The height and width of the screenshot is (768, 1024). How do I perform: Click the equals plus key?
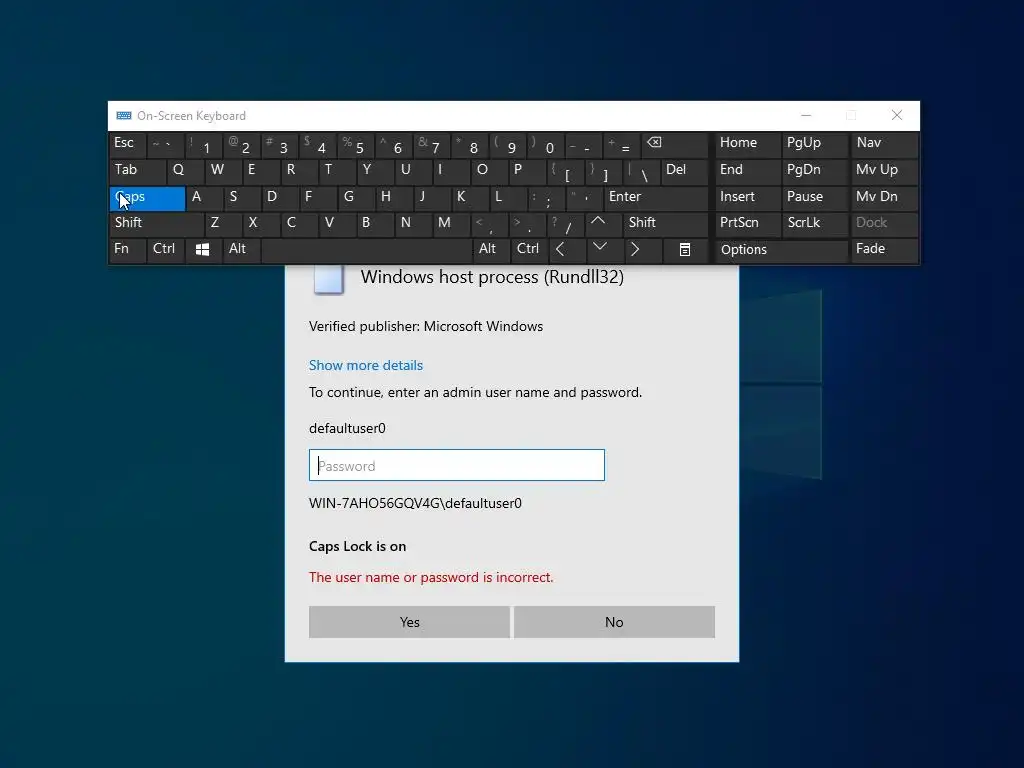pyautogui.click(x=621, y=145)
